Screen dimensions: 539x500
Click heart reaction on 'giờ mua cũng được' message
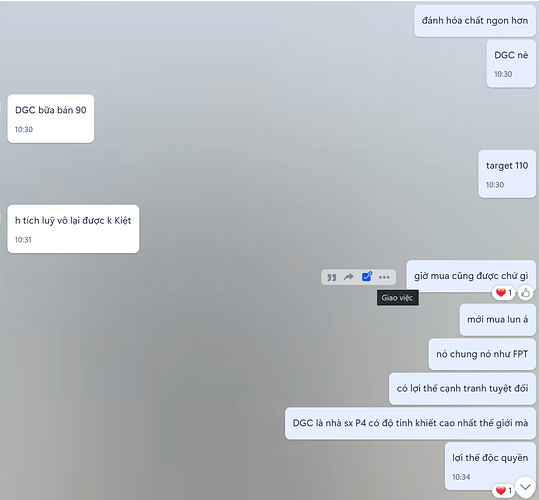(x=504, y=293)
